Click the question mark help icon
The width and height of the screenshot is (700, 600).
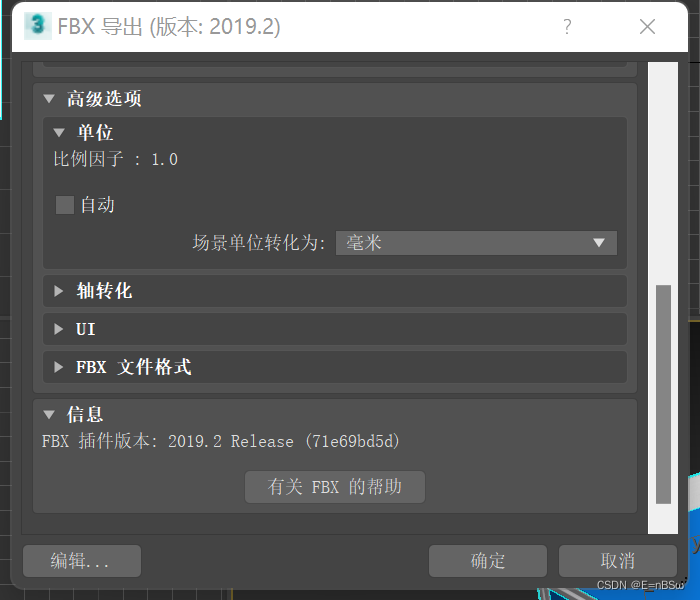(x=567, y=27)
